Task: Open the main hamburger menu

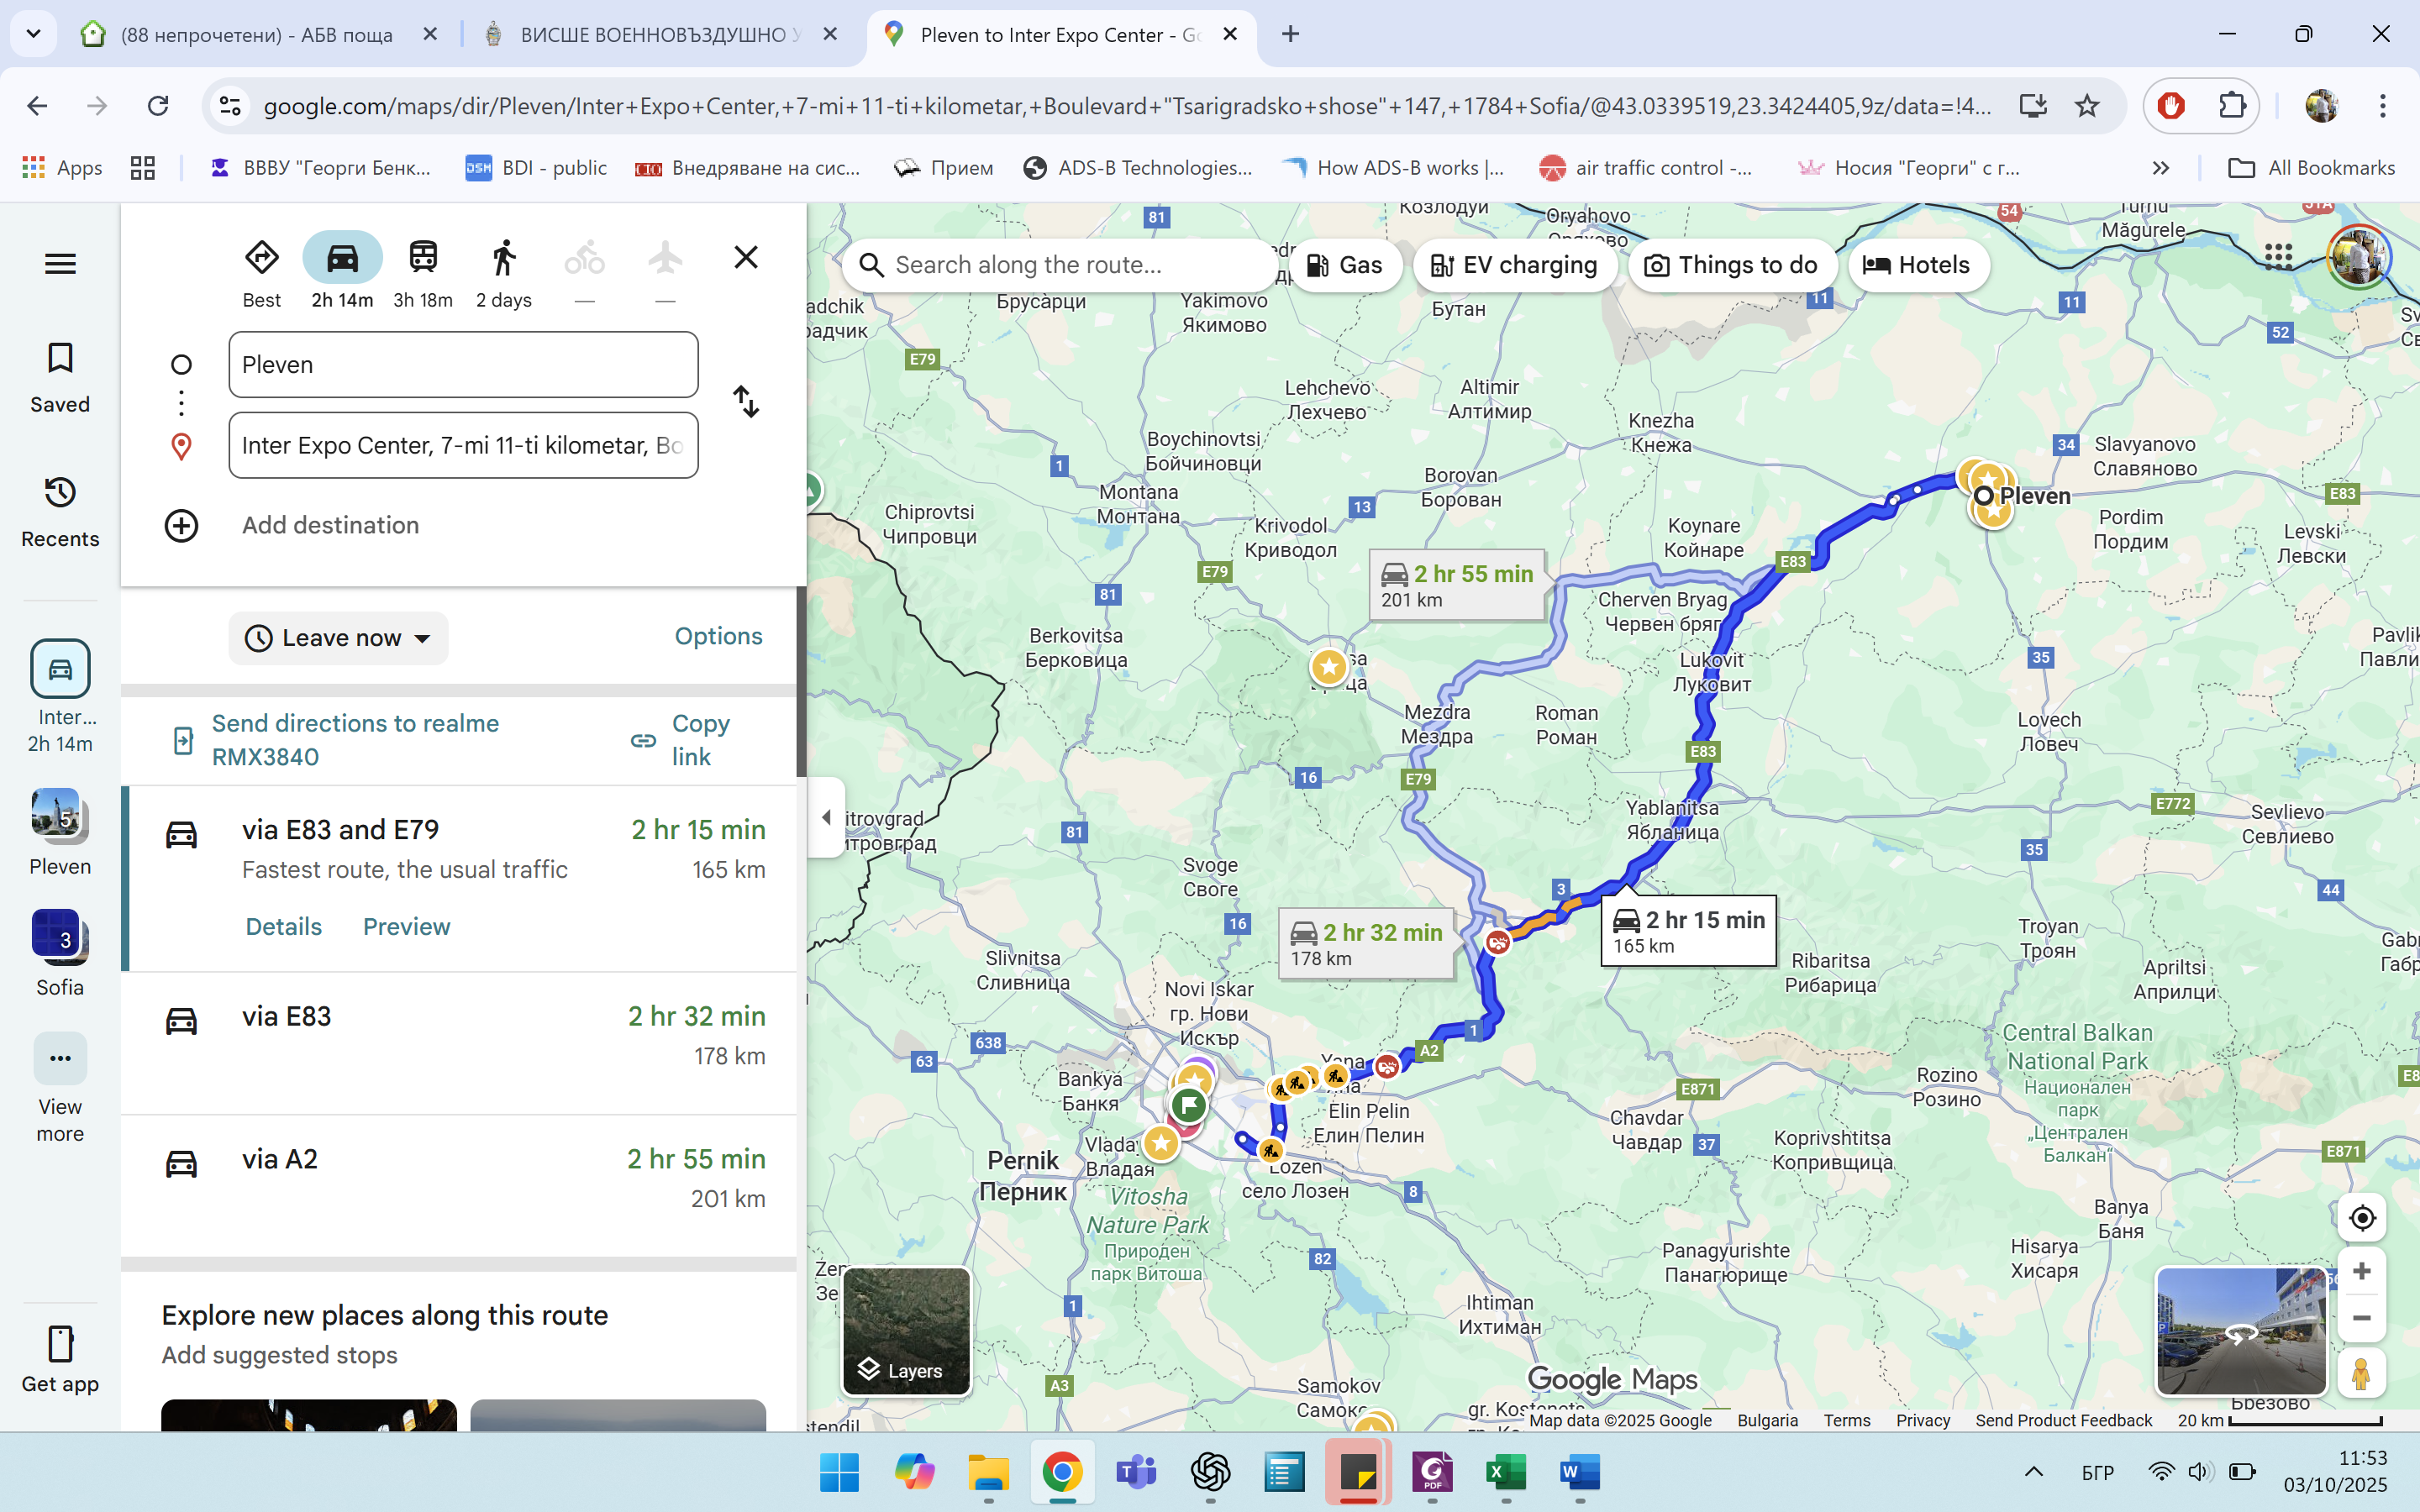Action: tap(60, 264)
